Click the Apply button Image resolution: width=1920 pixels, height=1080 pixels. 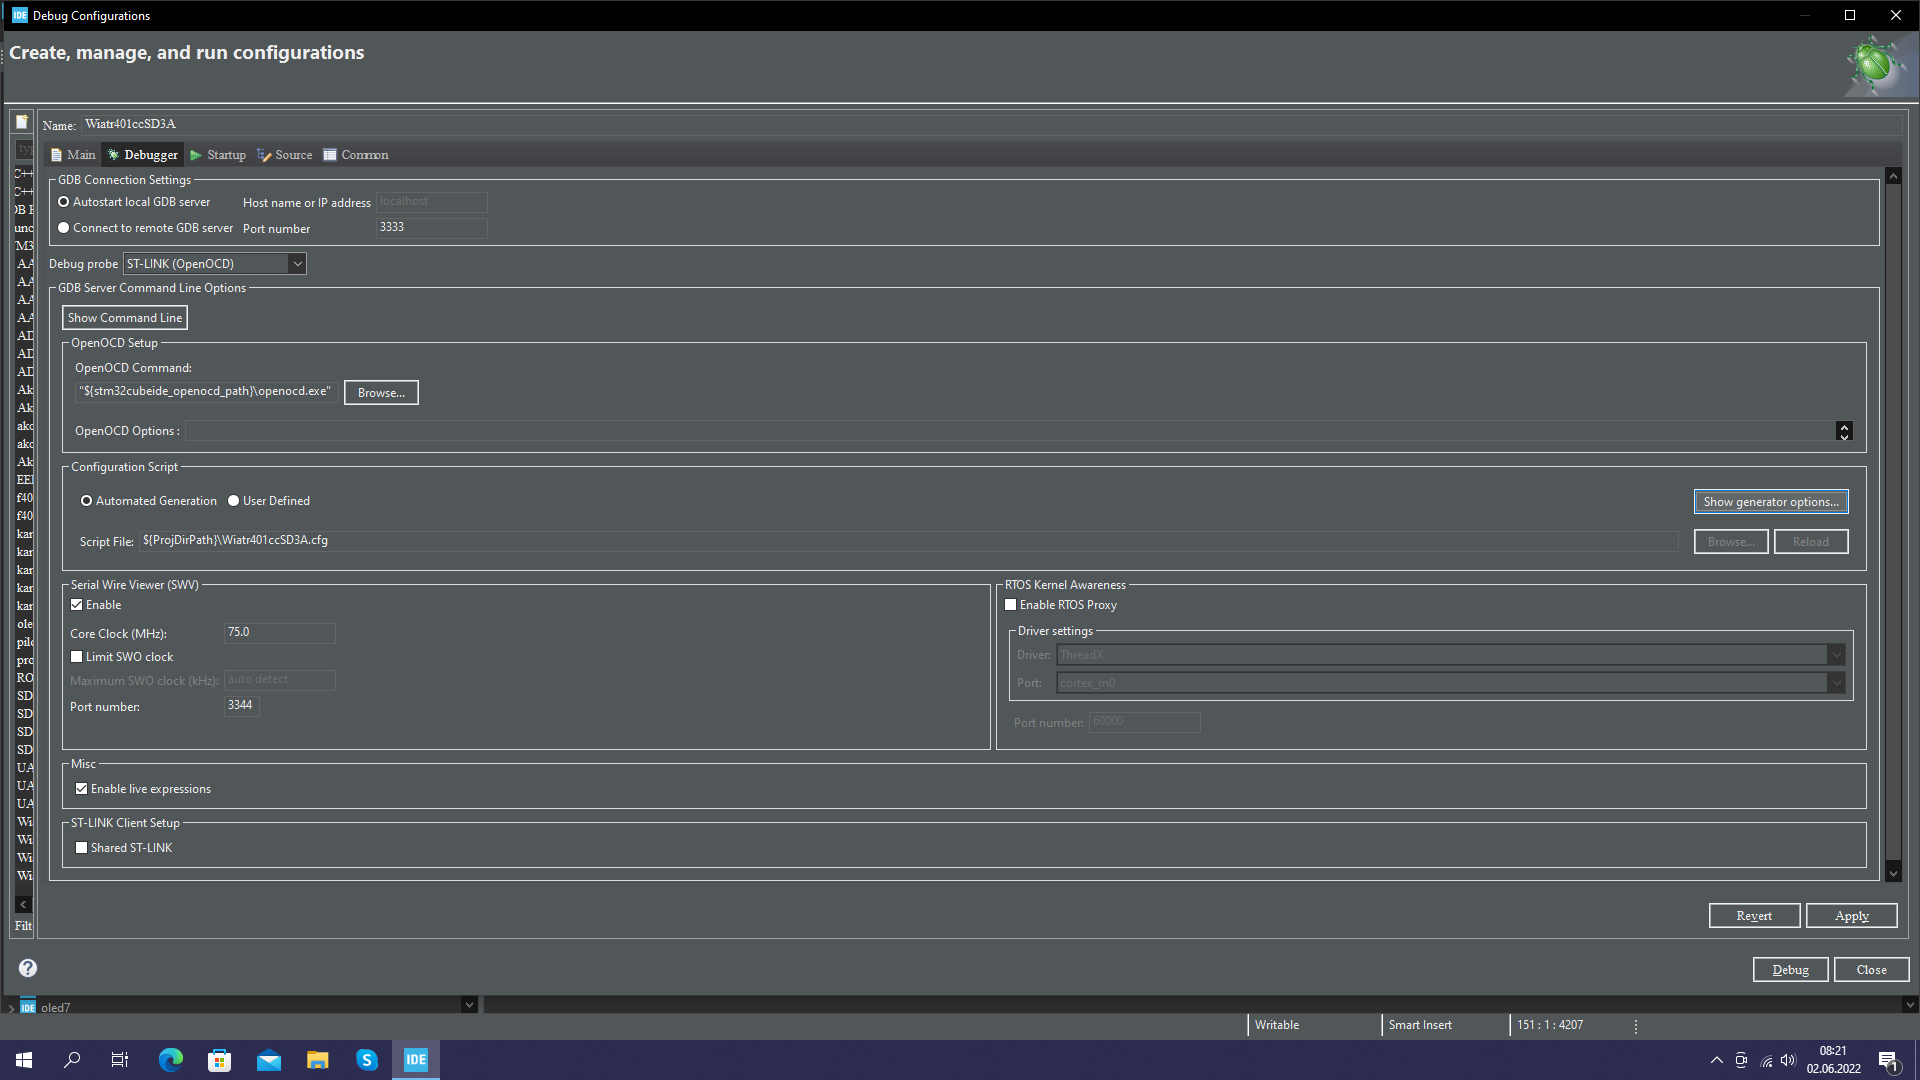1852,916
